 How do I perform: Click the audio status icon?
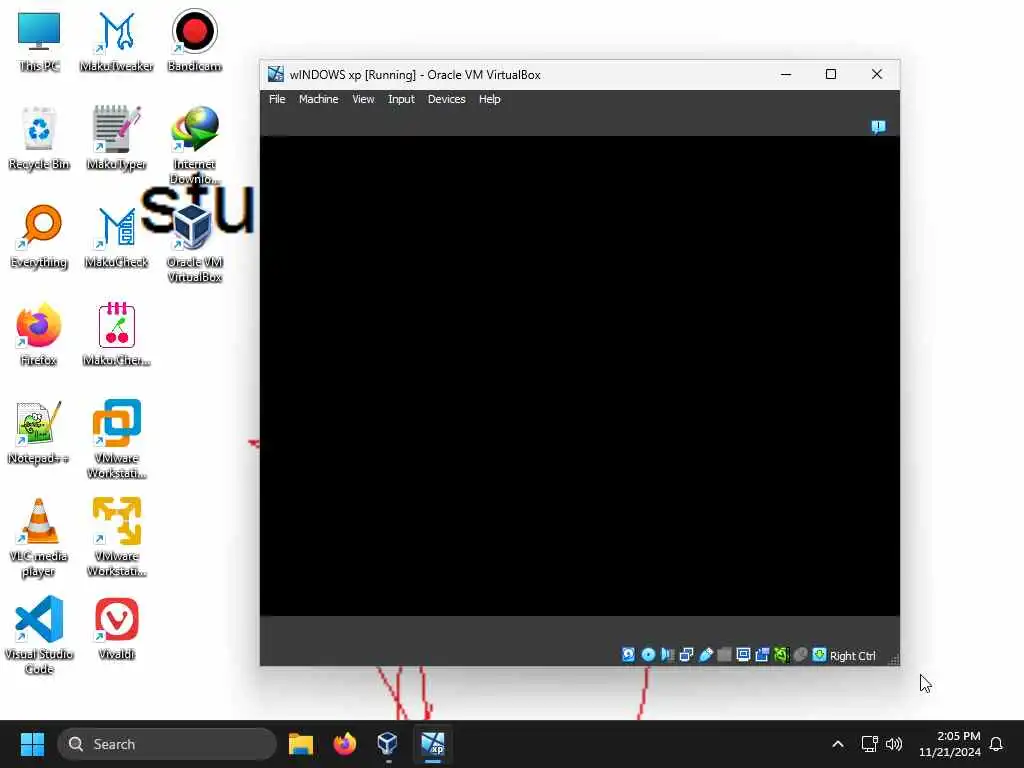point(667,654)
